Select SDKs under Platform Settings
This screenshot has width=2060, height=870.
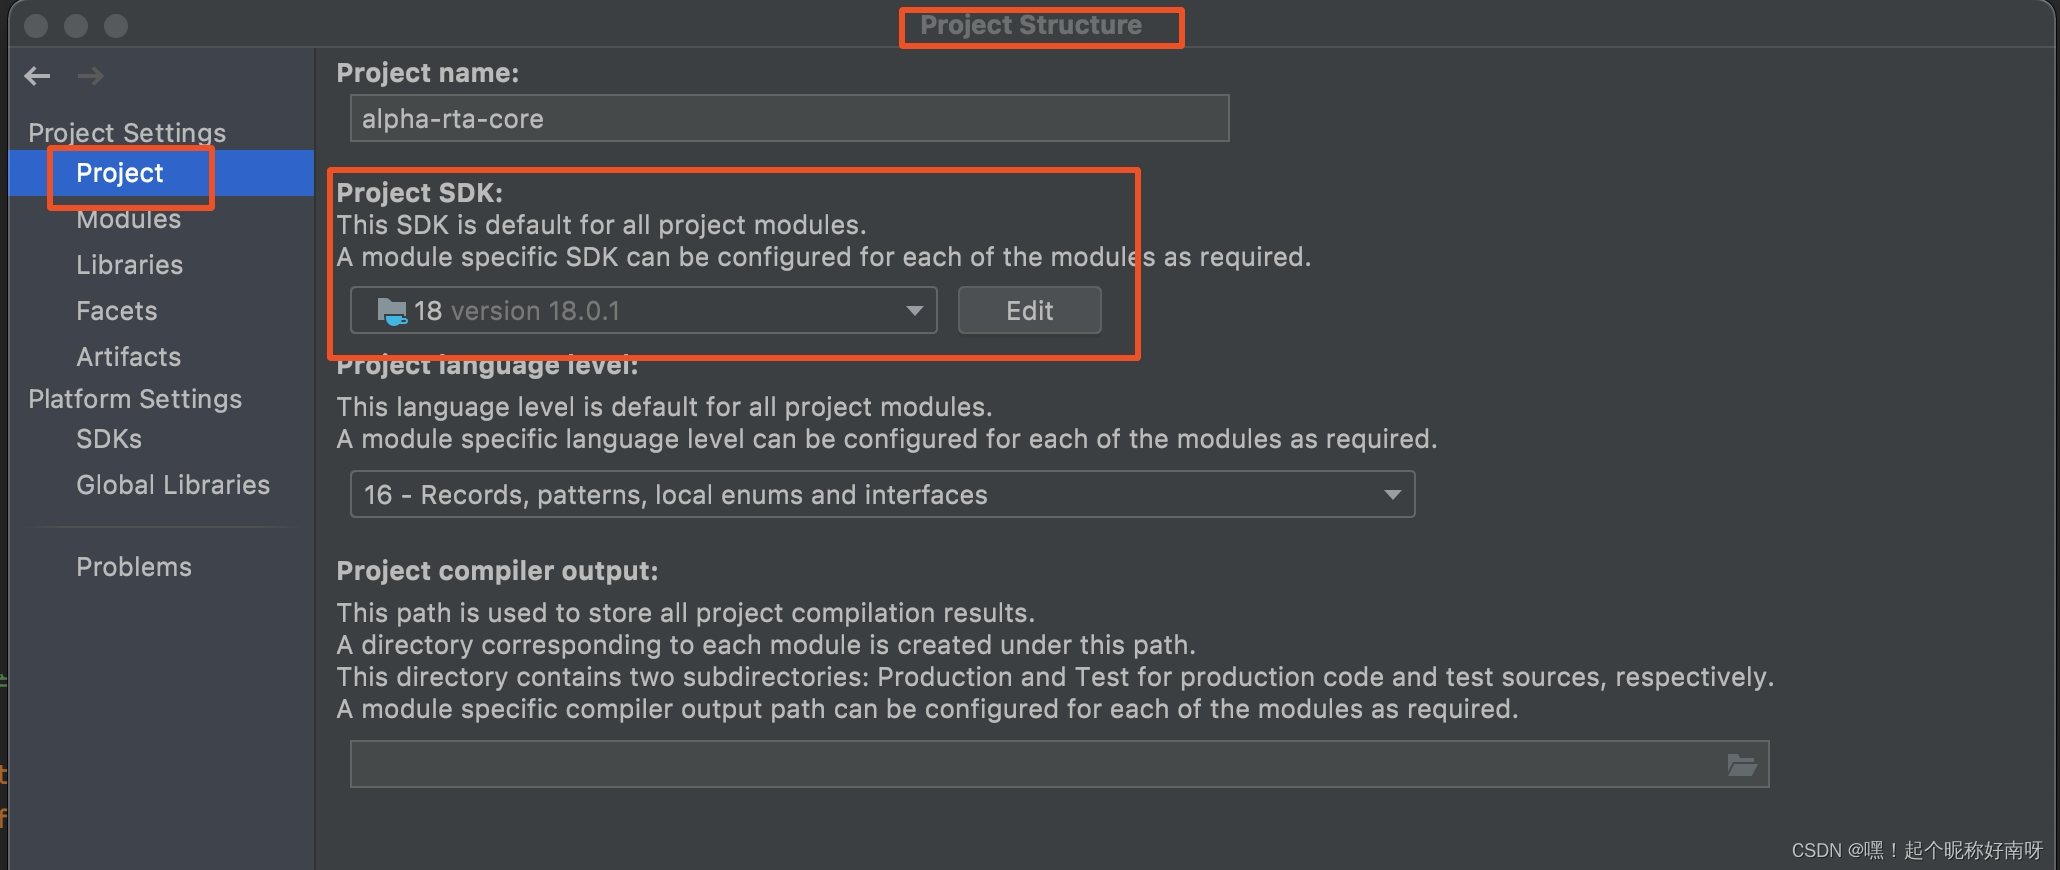point(107,439)
